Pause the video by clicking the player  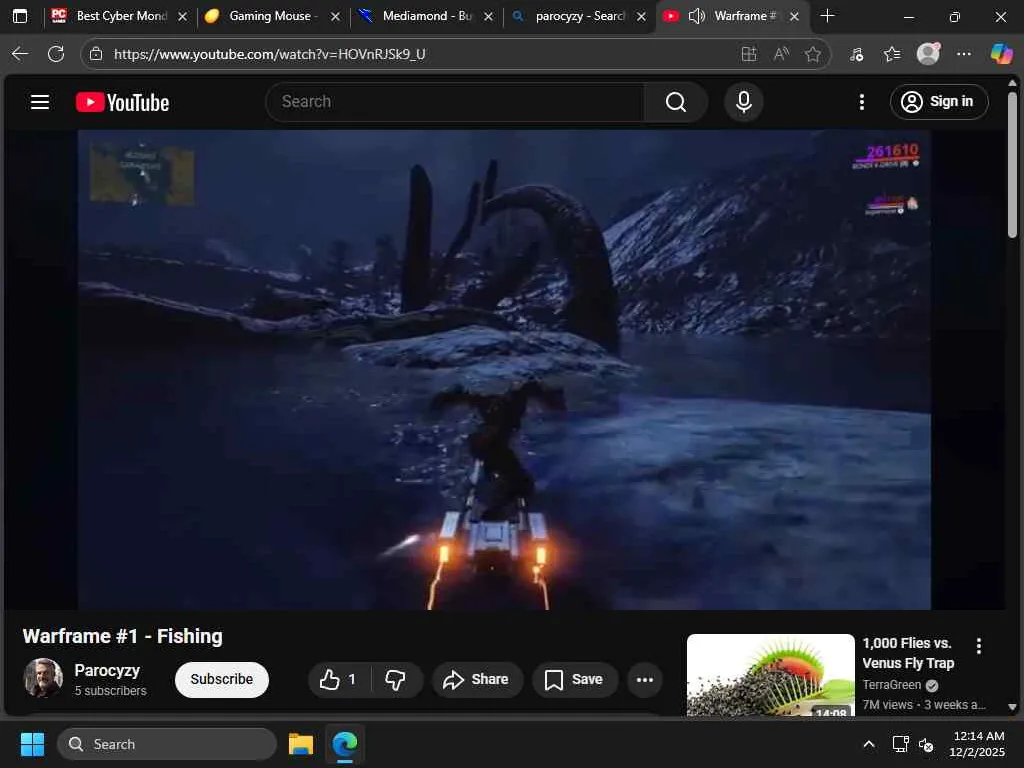[x=504, y=370]
